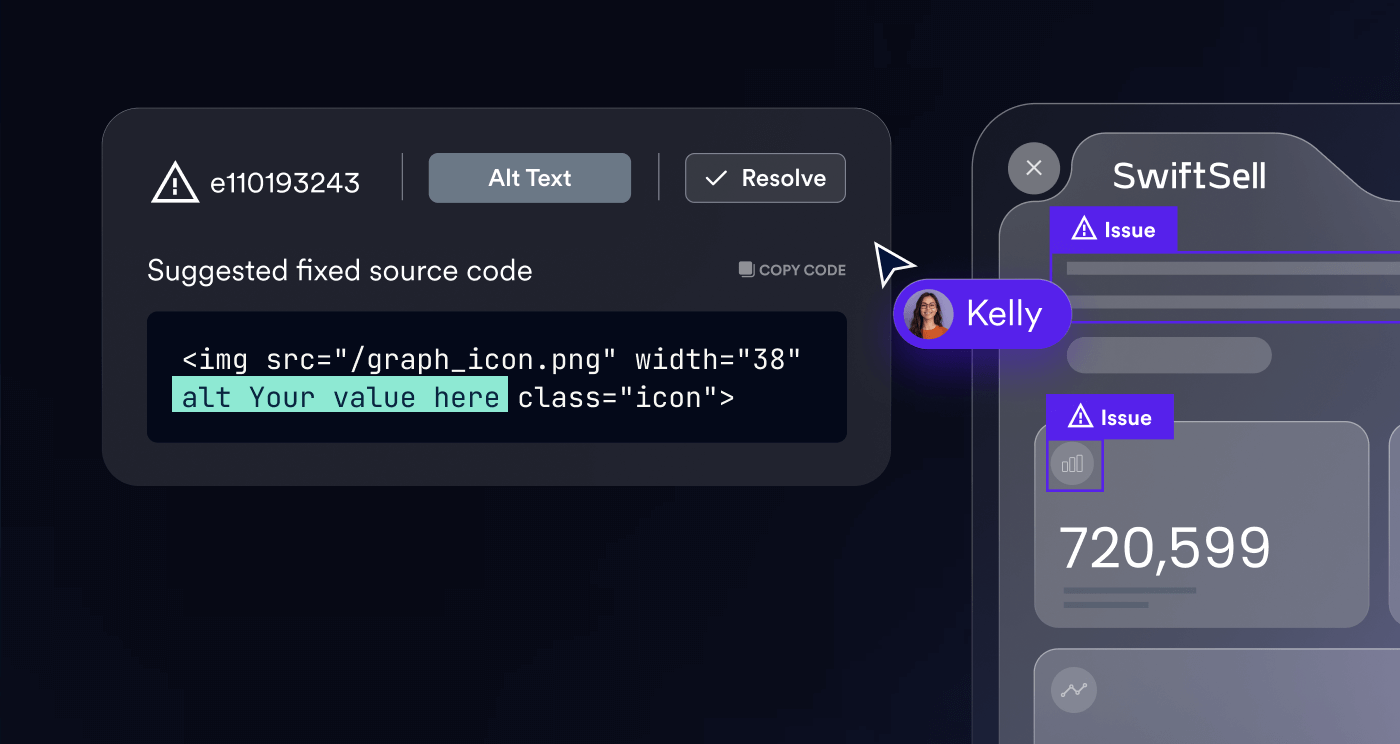
Task: Click the warning triangle beside e110193243
Action: pos(174,182)
